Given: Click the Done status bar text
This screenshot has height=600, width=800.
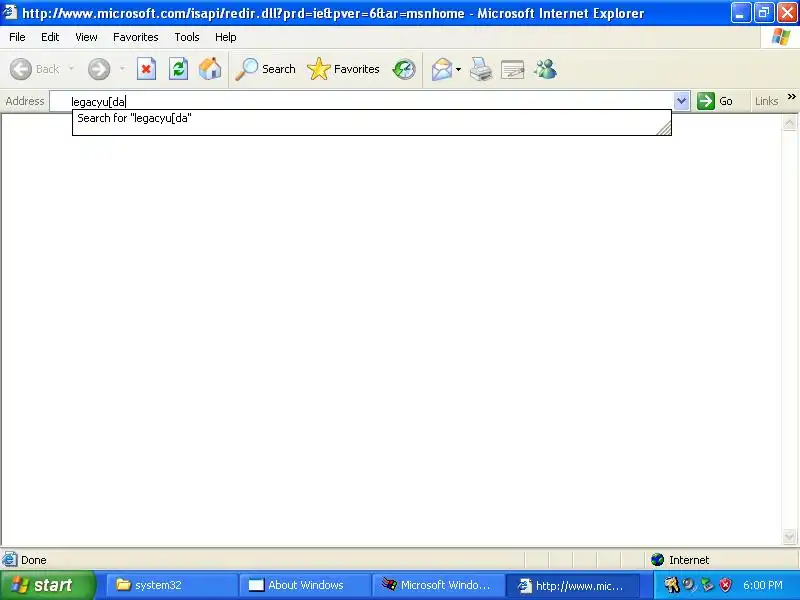Looking at the screenshot, I should [x=34, y=560].
